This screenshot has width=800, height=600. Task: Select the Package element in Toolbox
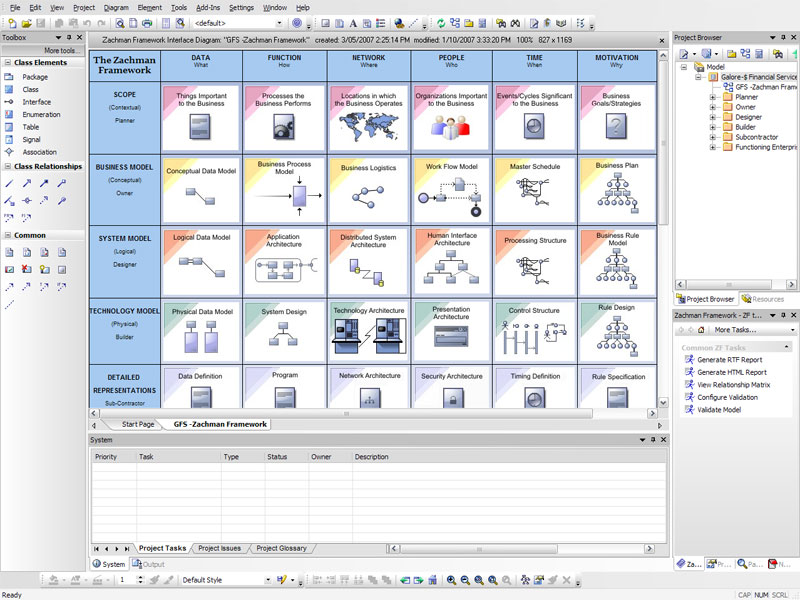[34, 77]
